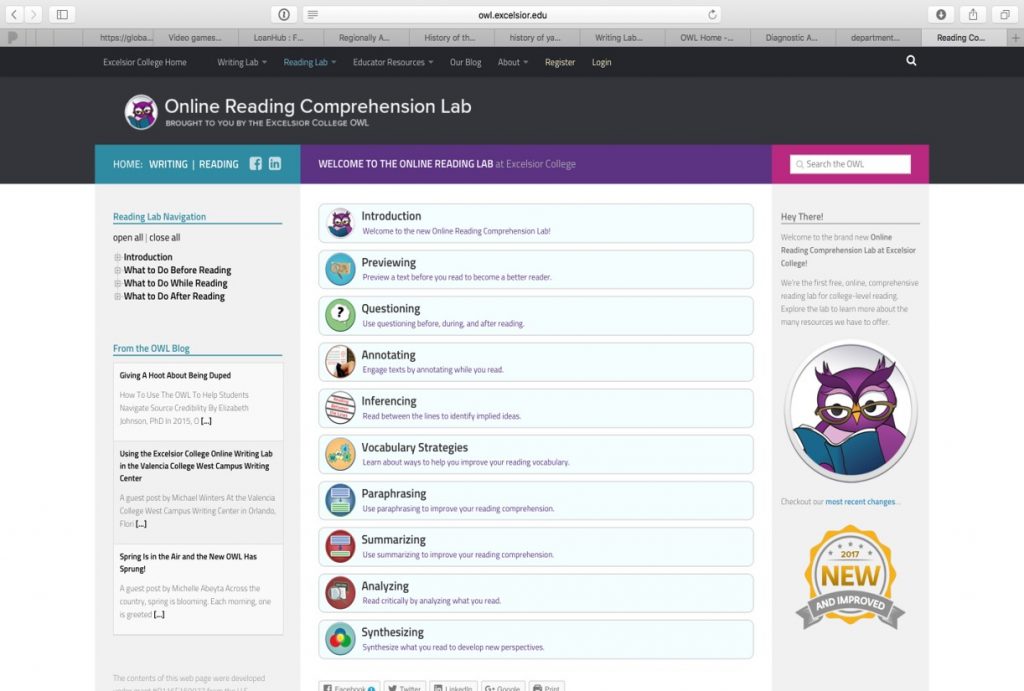Viewport: 1024px width, 691px height.
Task: Open Excelsior College Home link
Action: 145,62
